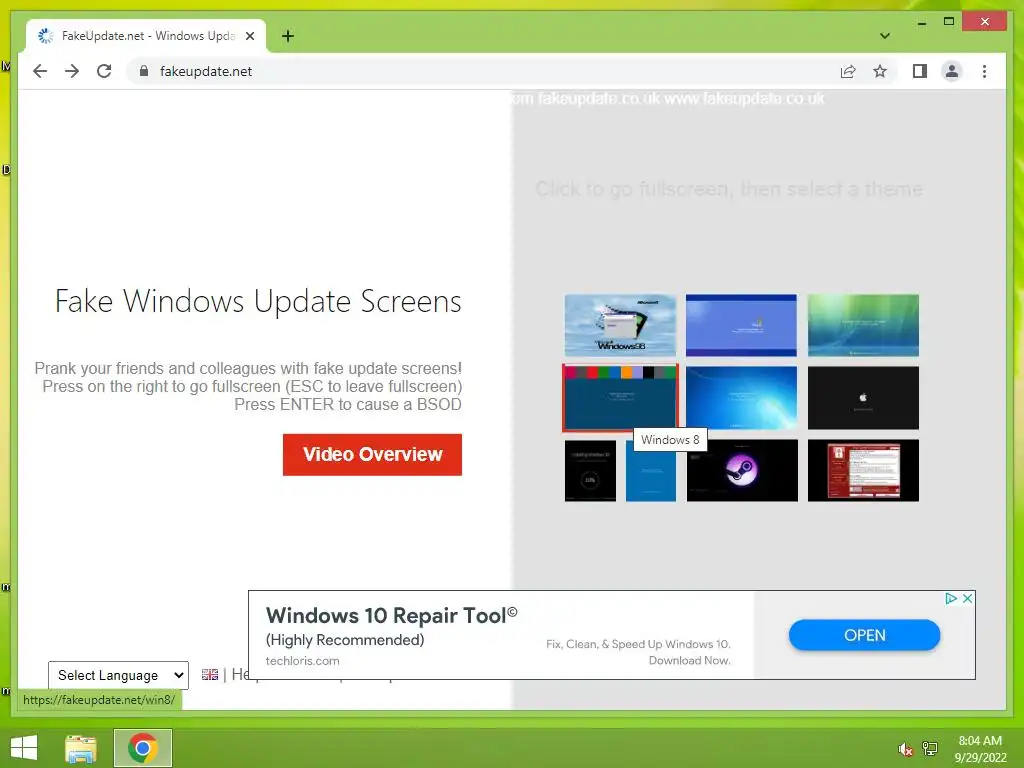This screenshot has width=1024, height=768.
Task: Click the Fake Windows Update Screens heading
Action: pyautogui.click(x=258, y=301)
